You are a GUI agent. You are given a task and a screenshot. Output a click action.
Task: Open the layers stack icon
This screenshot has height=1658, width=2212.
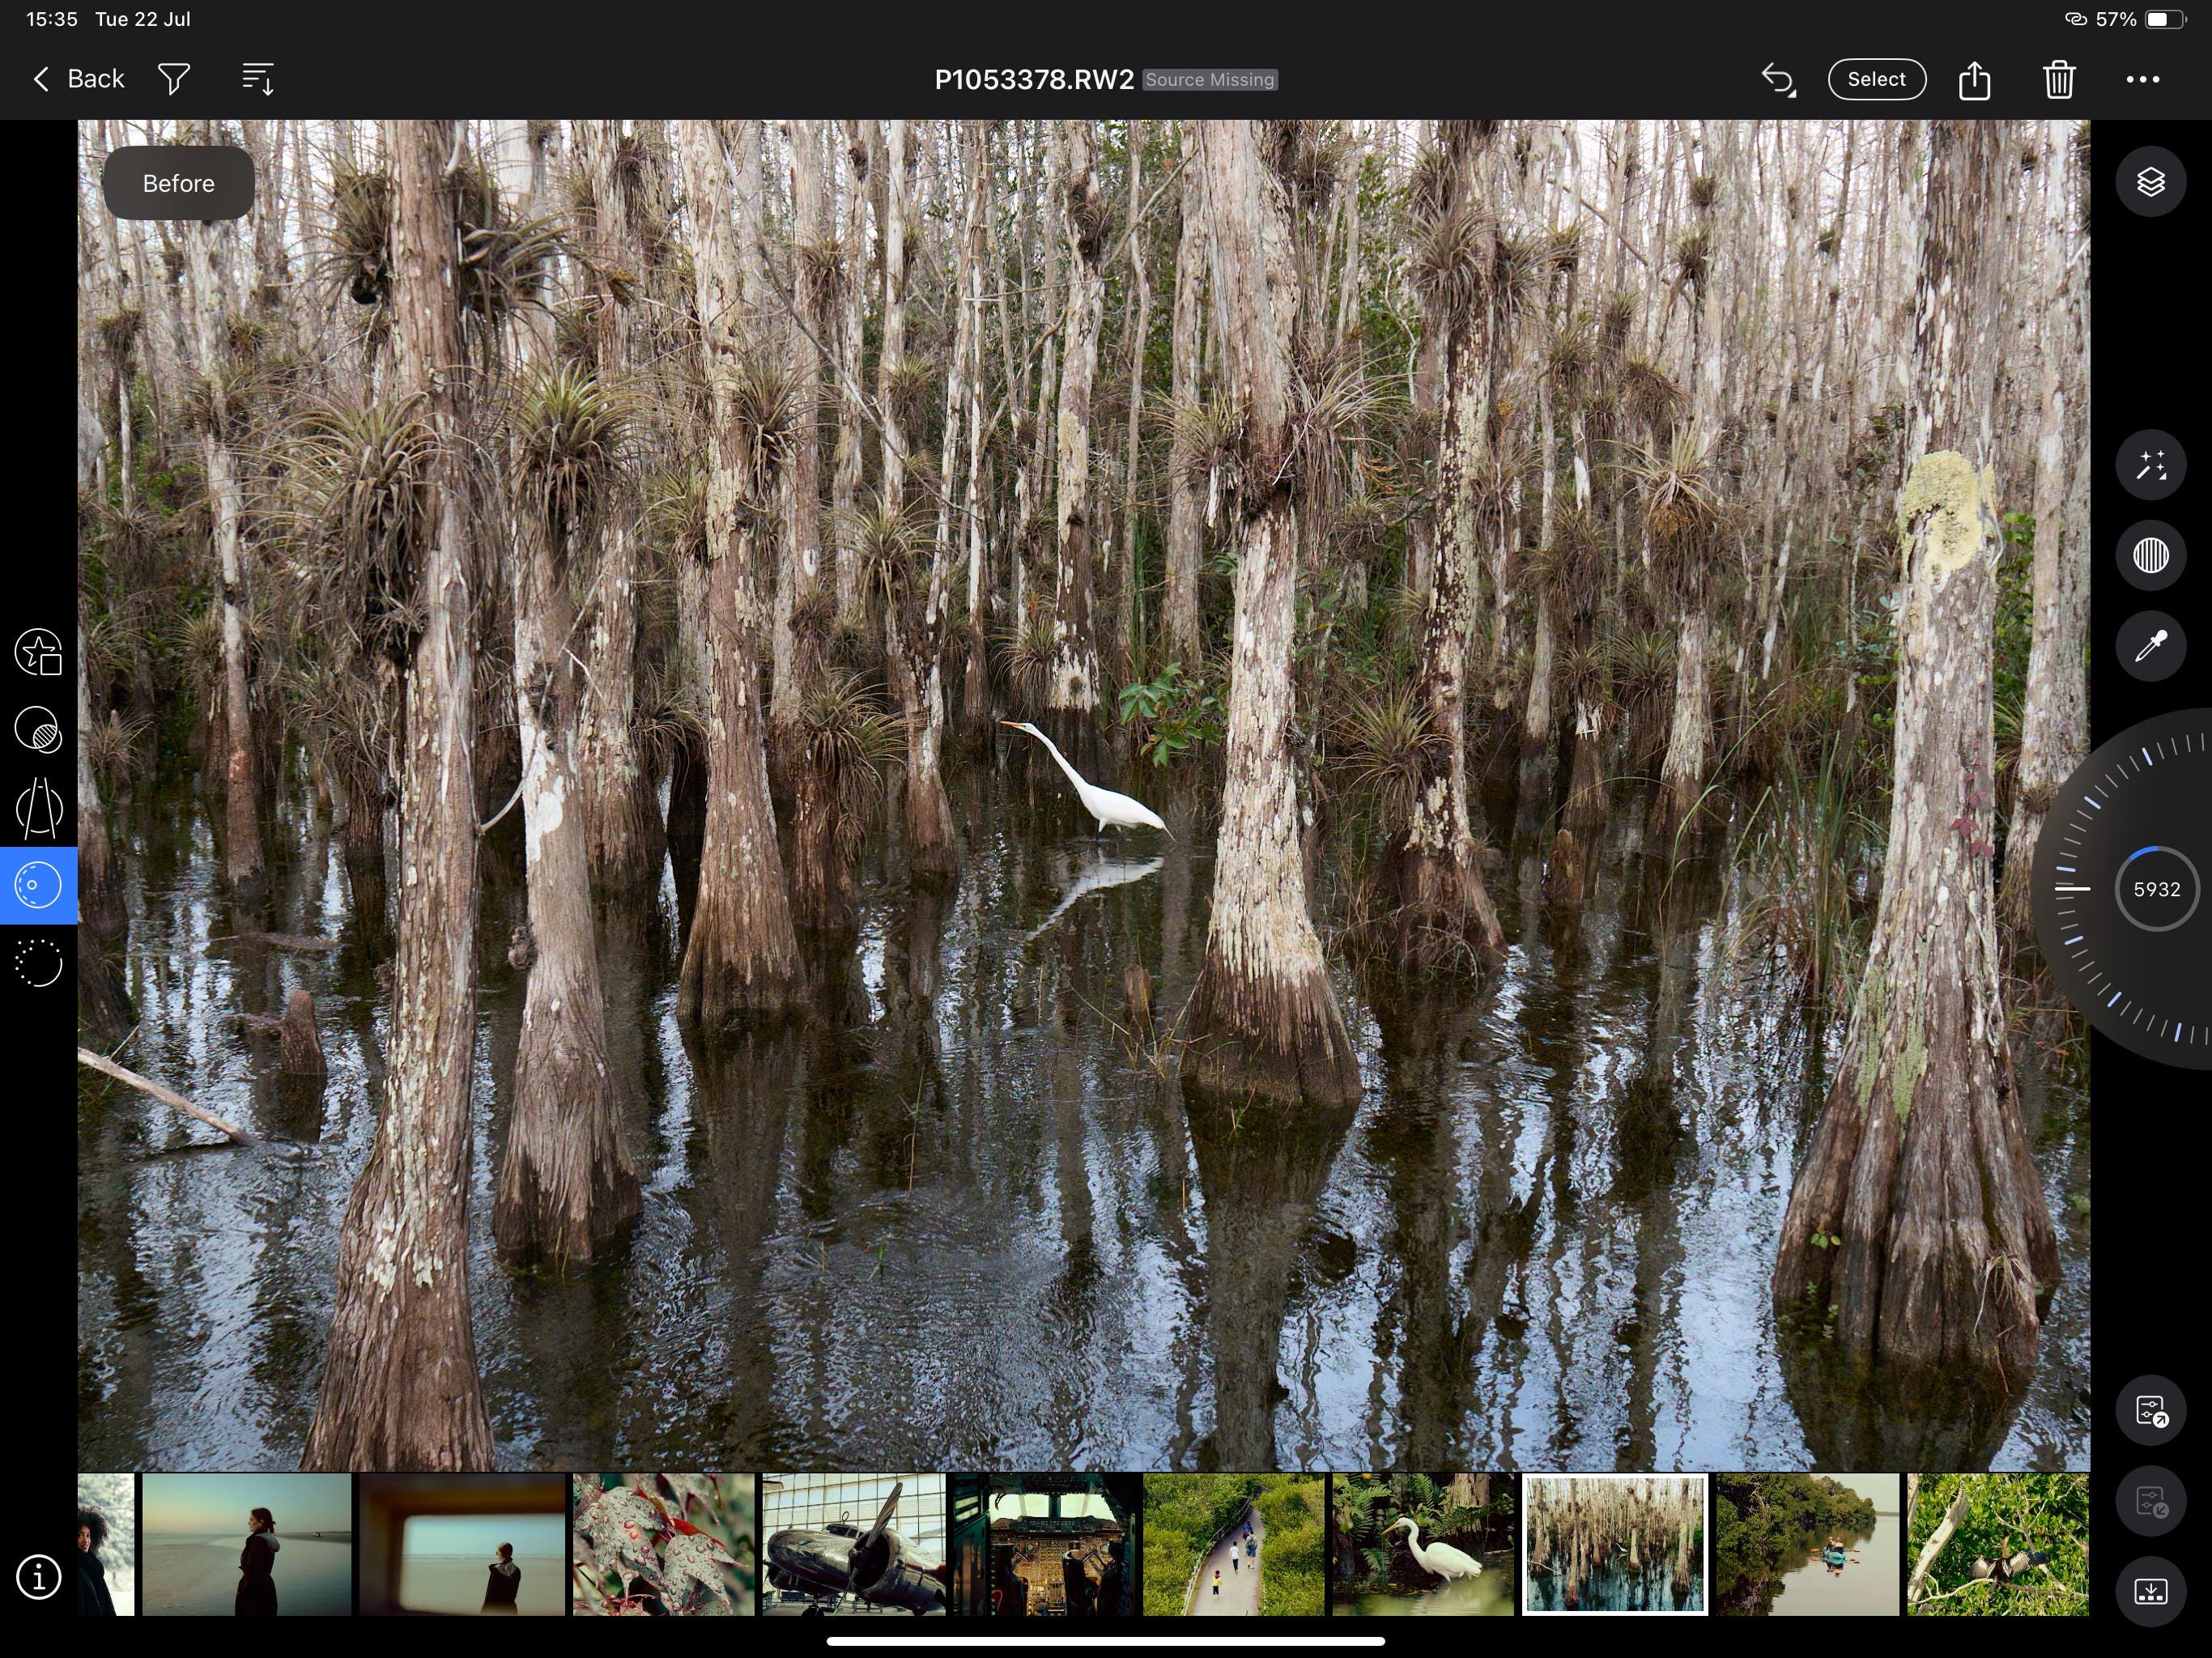[2151, 182]
